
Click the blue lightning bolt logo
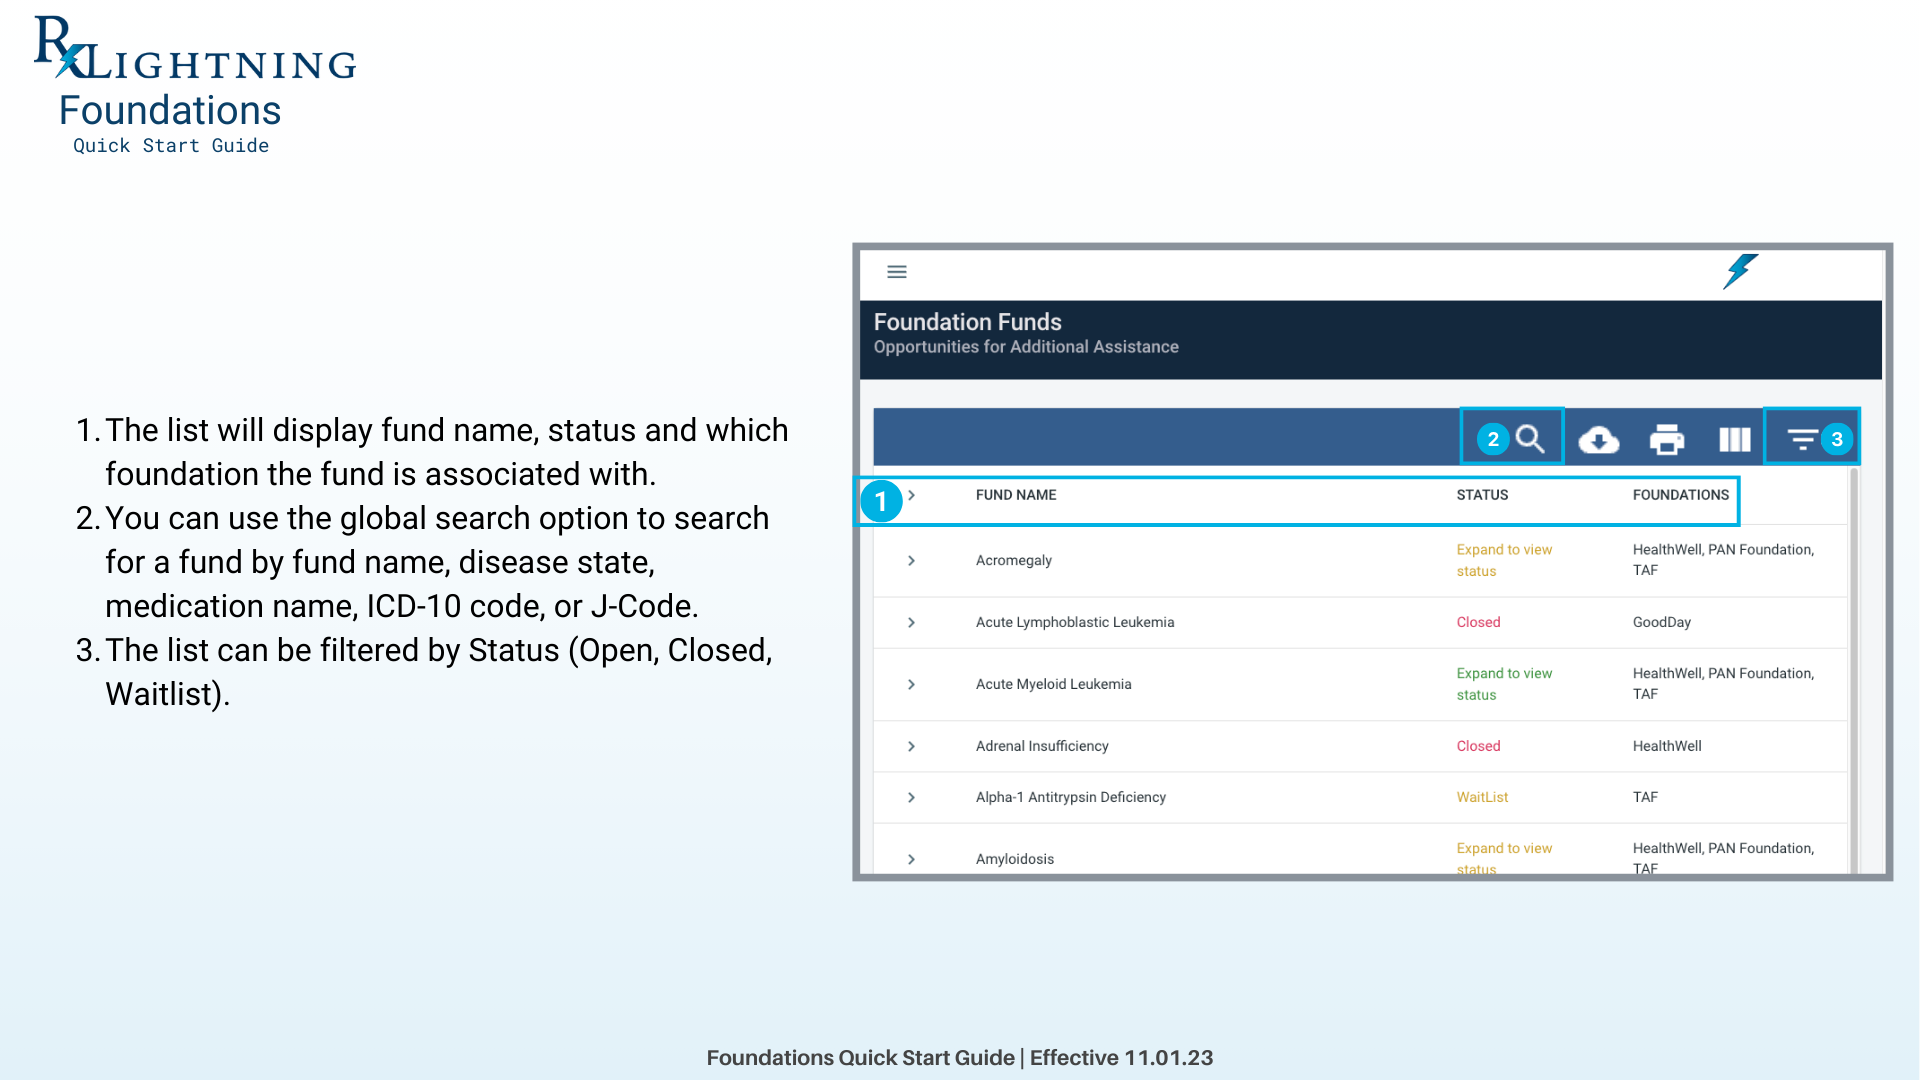pyautogui.click(x=1740, y=271)
